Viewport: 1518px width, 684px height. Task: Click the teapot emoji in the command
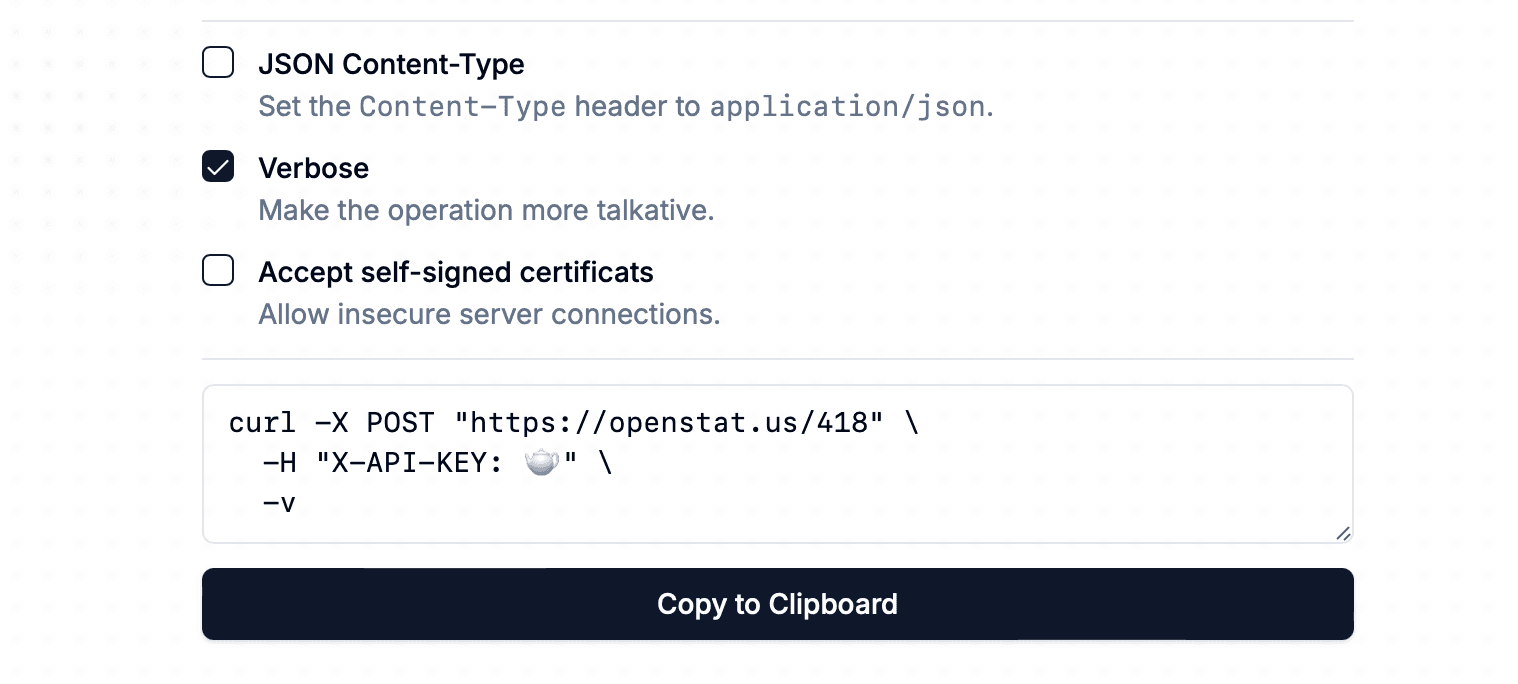[x=542, y=463]
